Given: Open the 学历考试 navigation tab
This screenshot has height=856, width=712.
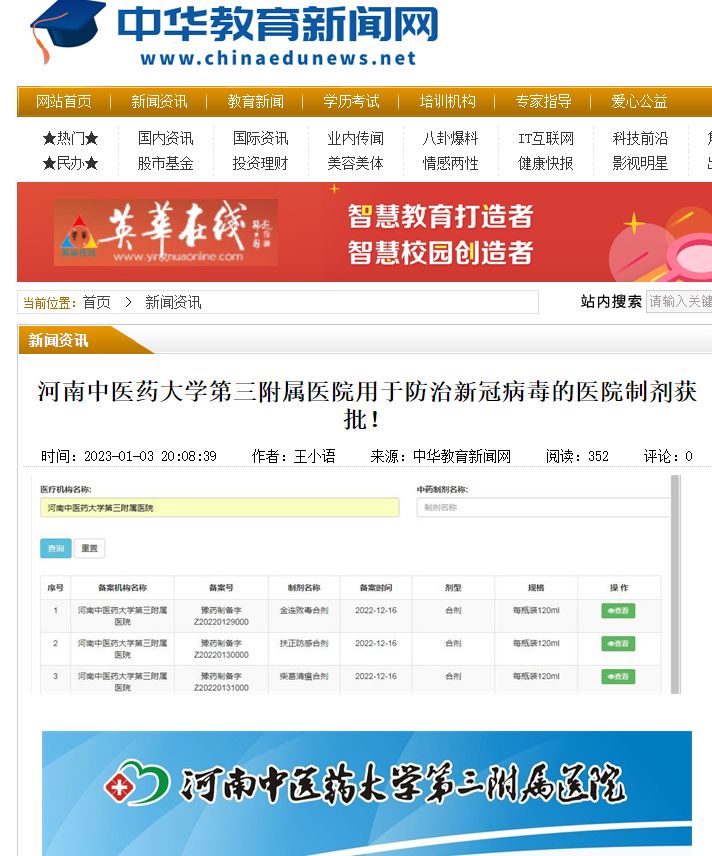Looking at the screenshot, I should 351,101.
